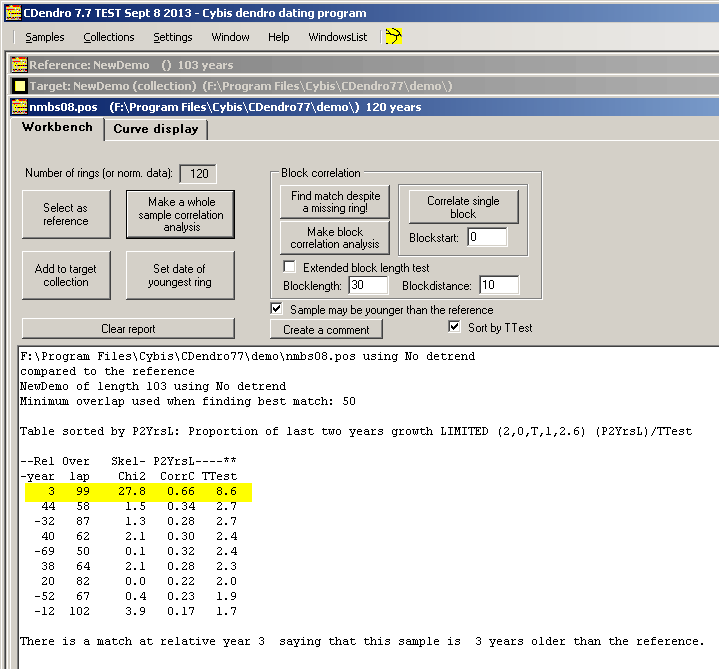The image size is (719, 669).
Task: Uncheck Sample may be younger than the reference
Action: click(277, 309)
